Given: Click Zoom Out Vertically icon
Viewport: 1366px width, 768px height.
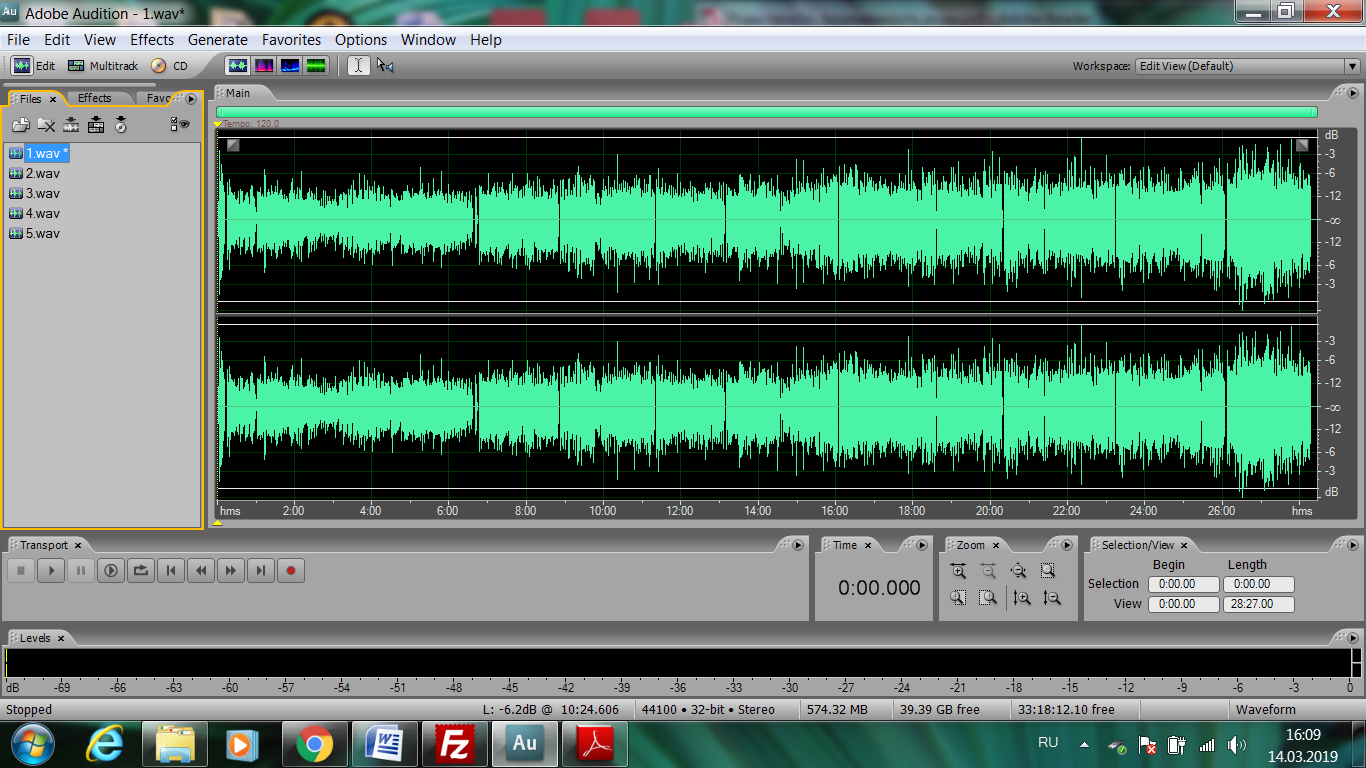Looking at the screenshot, I should tap(1051, 598).
